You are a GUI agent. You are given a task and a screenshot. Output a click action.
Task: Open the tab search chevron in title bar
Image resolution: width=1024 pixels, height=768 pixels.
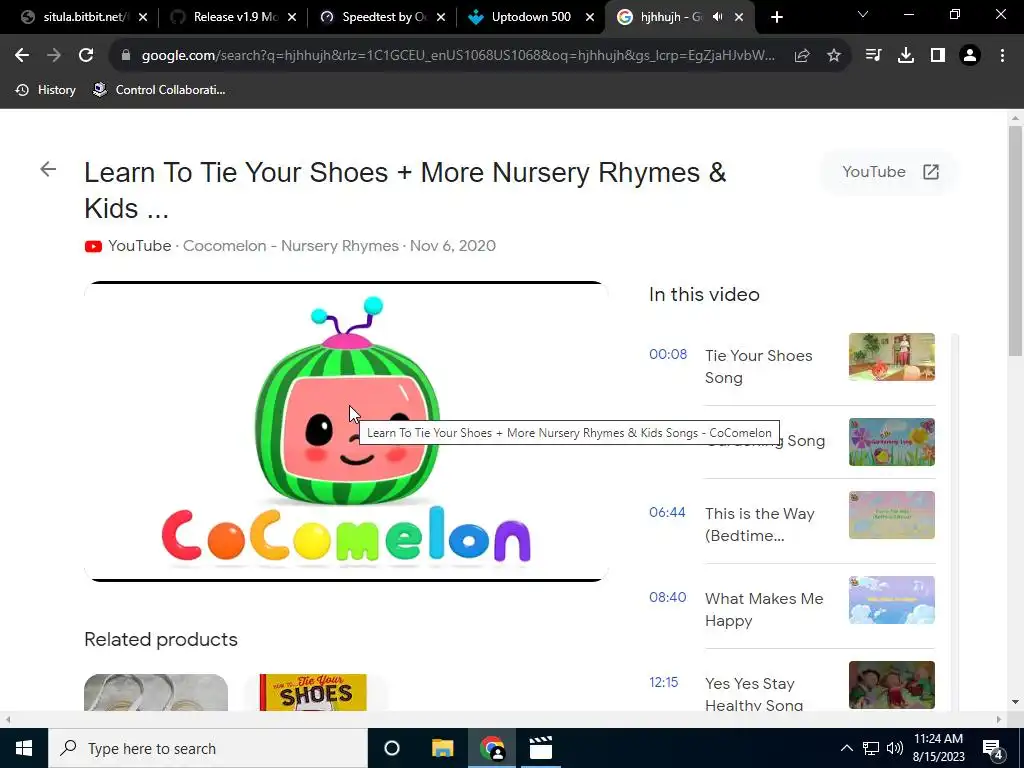click(x=863, y=14)
